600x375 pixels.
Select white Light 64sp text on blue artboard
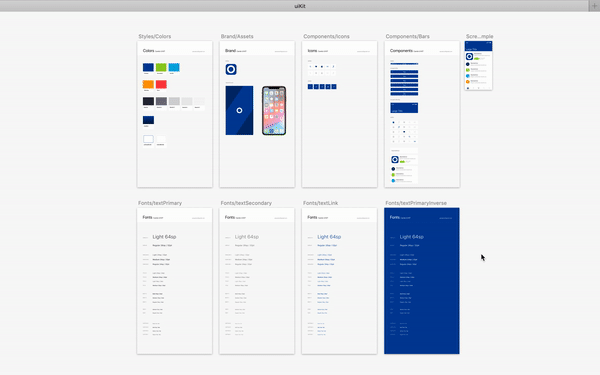(412, 237)
